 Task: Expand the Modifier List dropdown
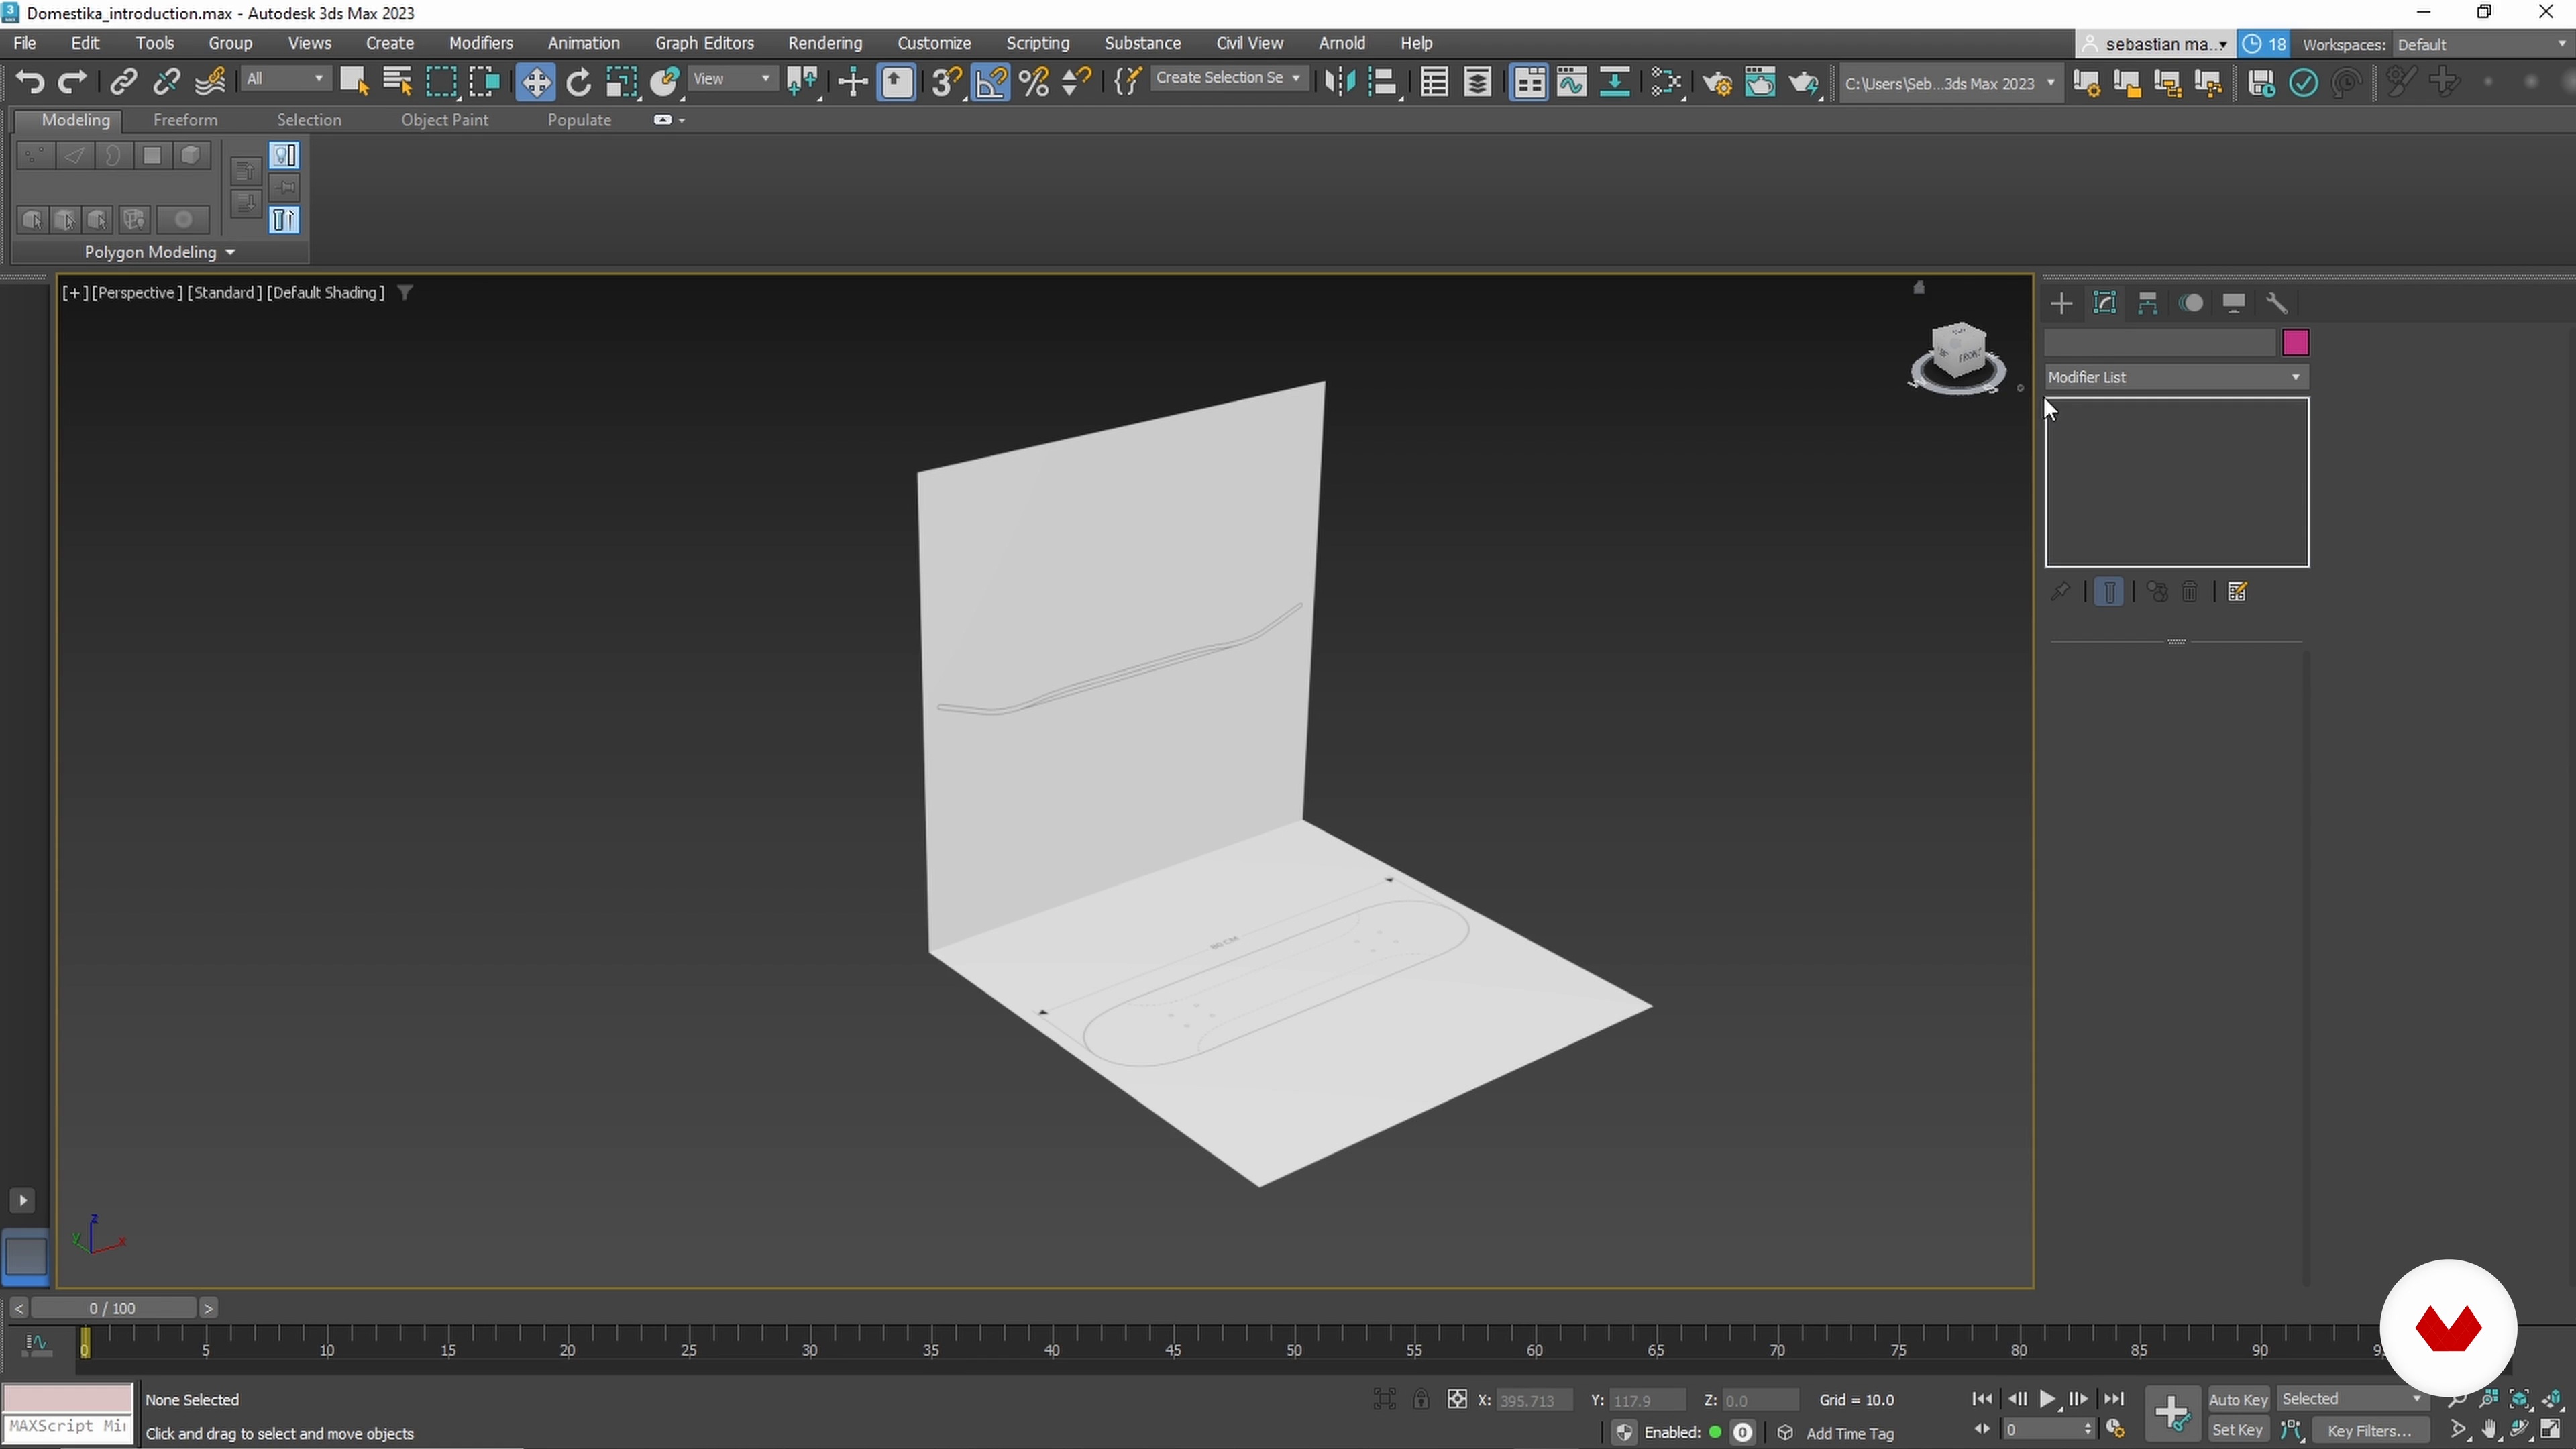(2176, 377)
